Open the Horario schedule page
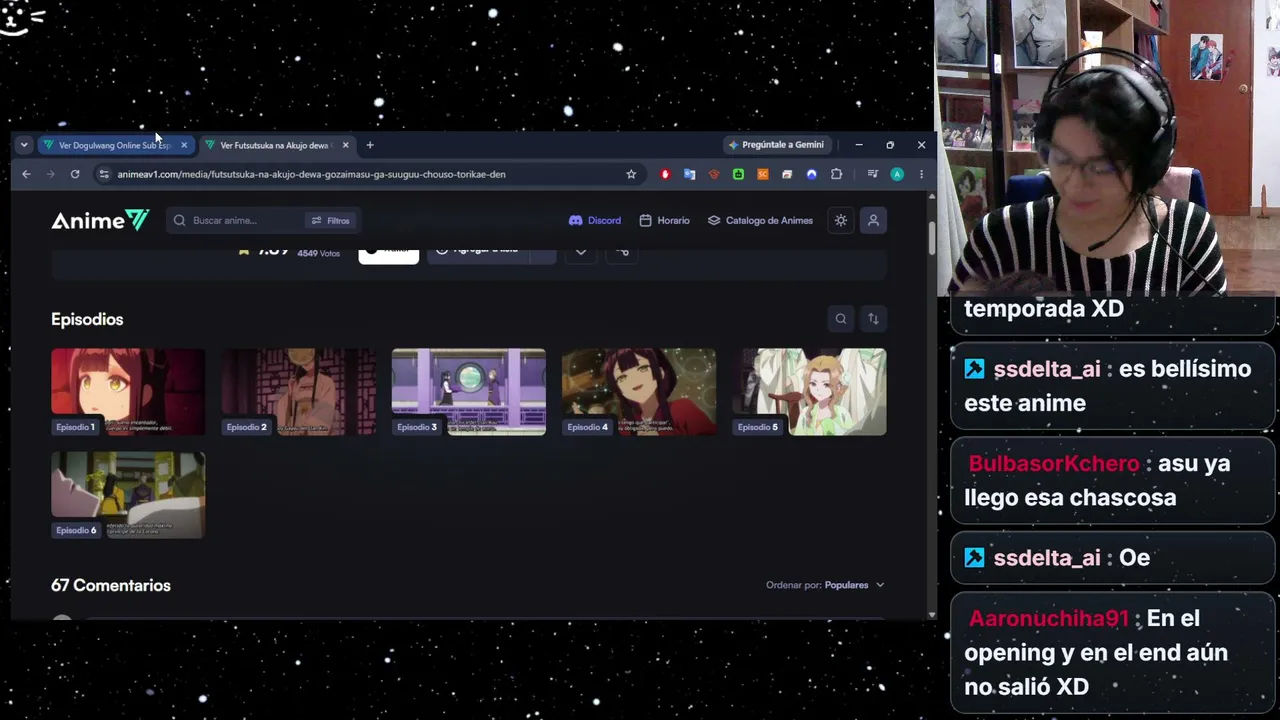This screenshot has width=1280, height=720. point(664,220)
